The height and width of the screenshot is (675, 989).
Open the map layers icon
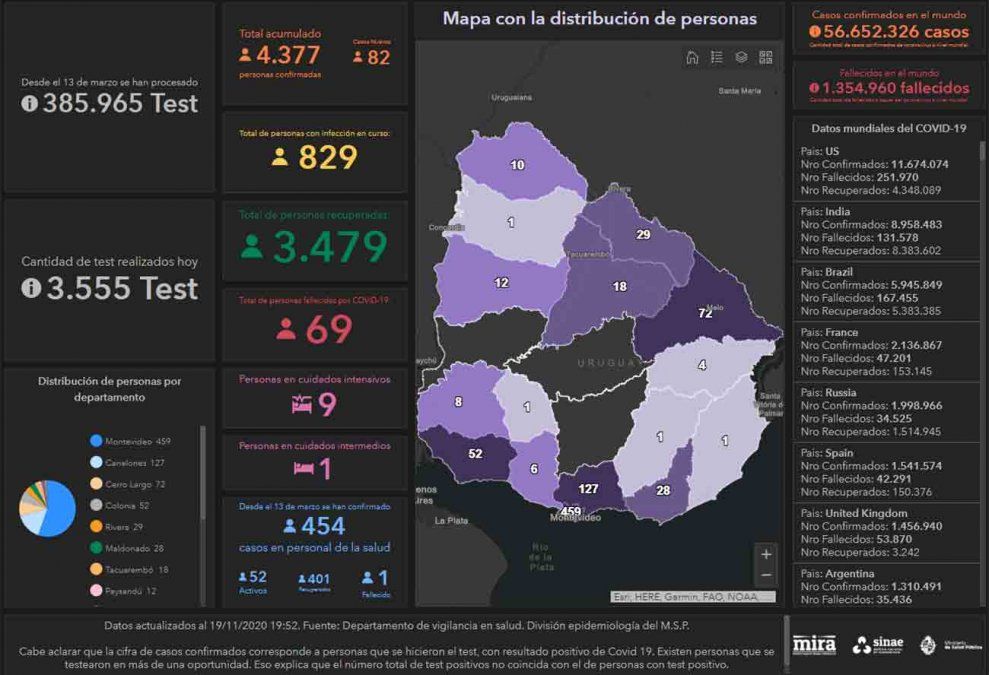click(x=741, y=57)
